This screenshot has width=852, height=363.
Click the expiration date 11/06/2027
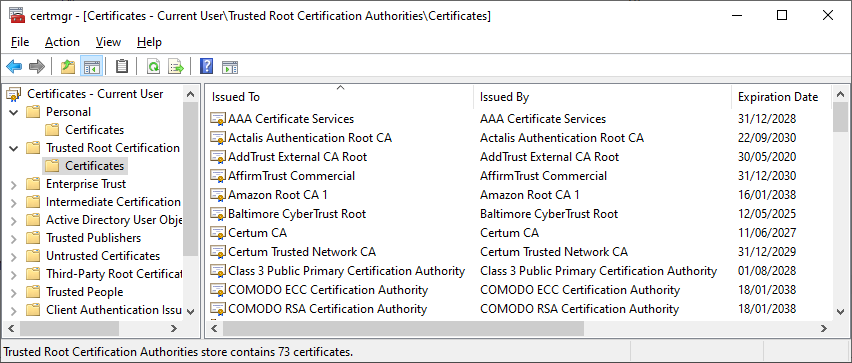point(767,233)
